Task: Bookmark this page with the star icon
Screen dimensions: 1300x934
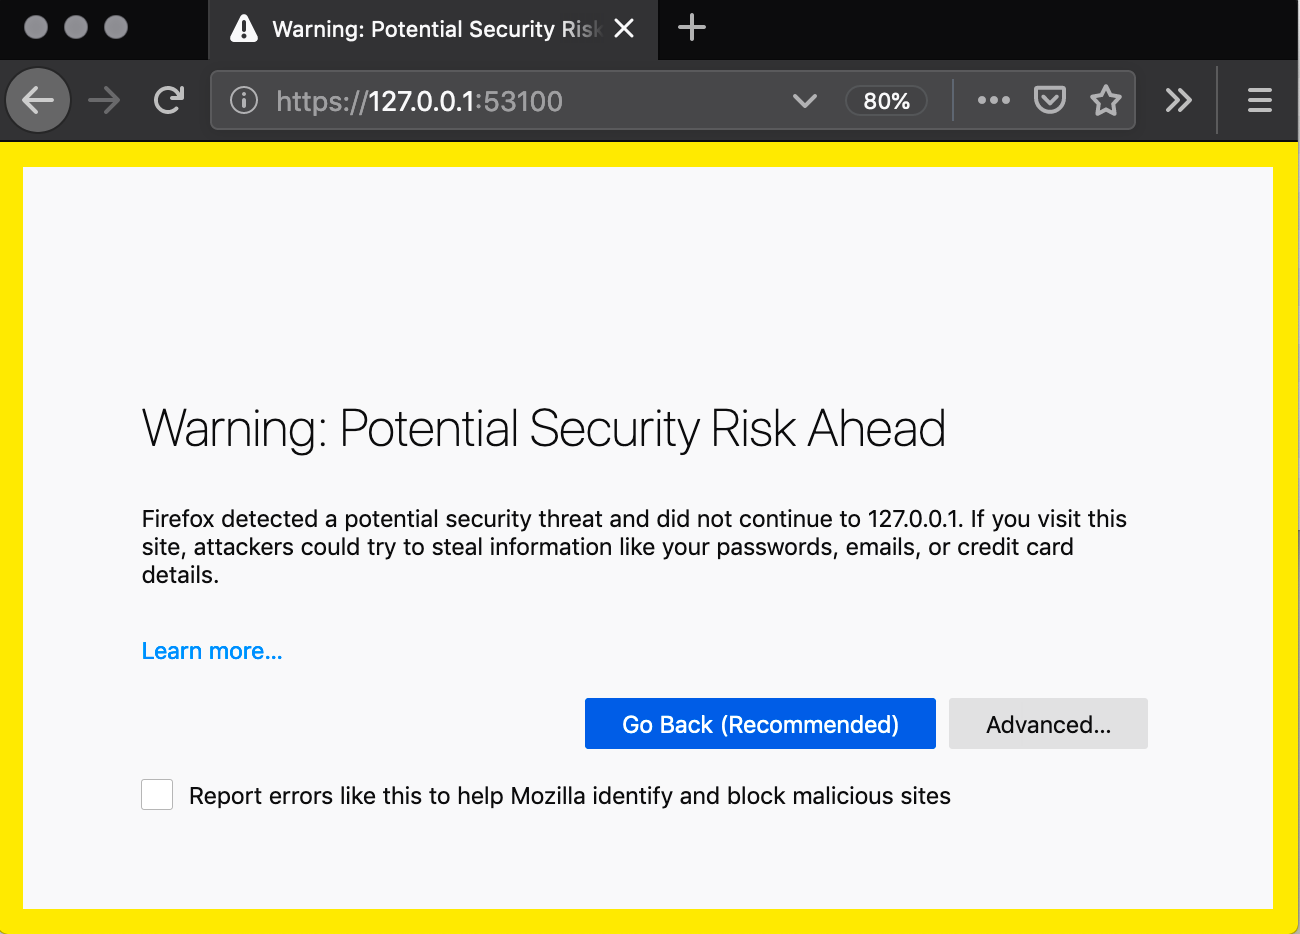Action: pos(1105,100)
